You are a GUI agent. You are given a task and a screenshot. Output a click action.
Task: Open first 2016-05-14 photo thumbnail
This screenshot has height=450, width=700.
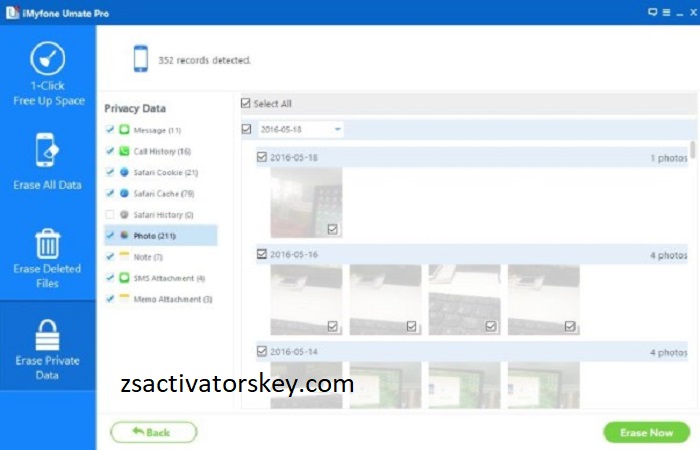(306, 385)
